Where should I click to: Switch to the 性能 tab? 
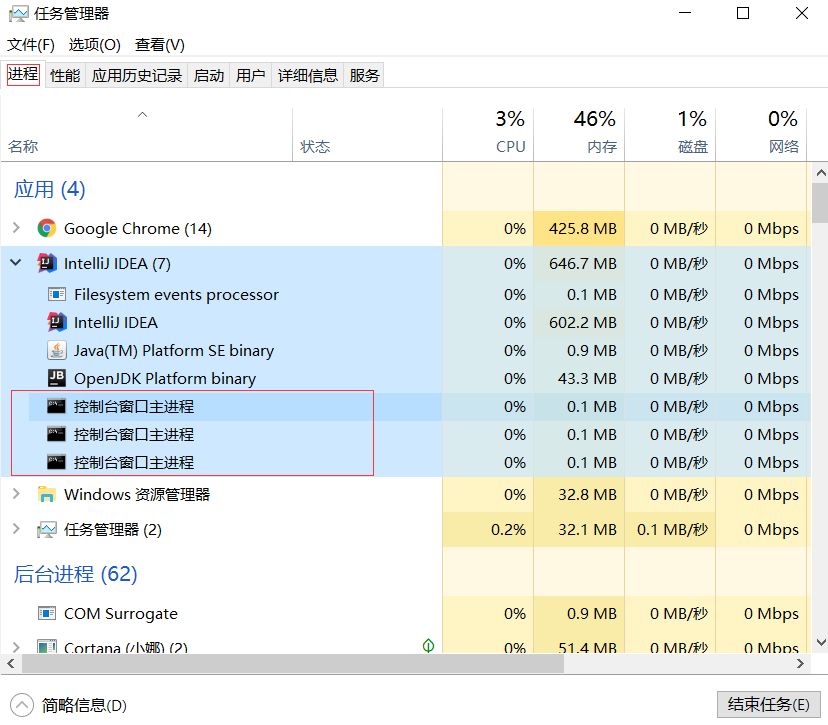[x=65, y=76]
